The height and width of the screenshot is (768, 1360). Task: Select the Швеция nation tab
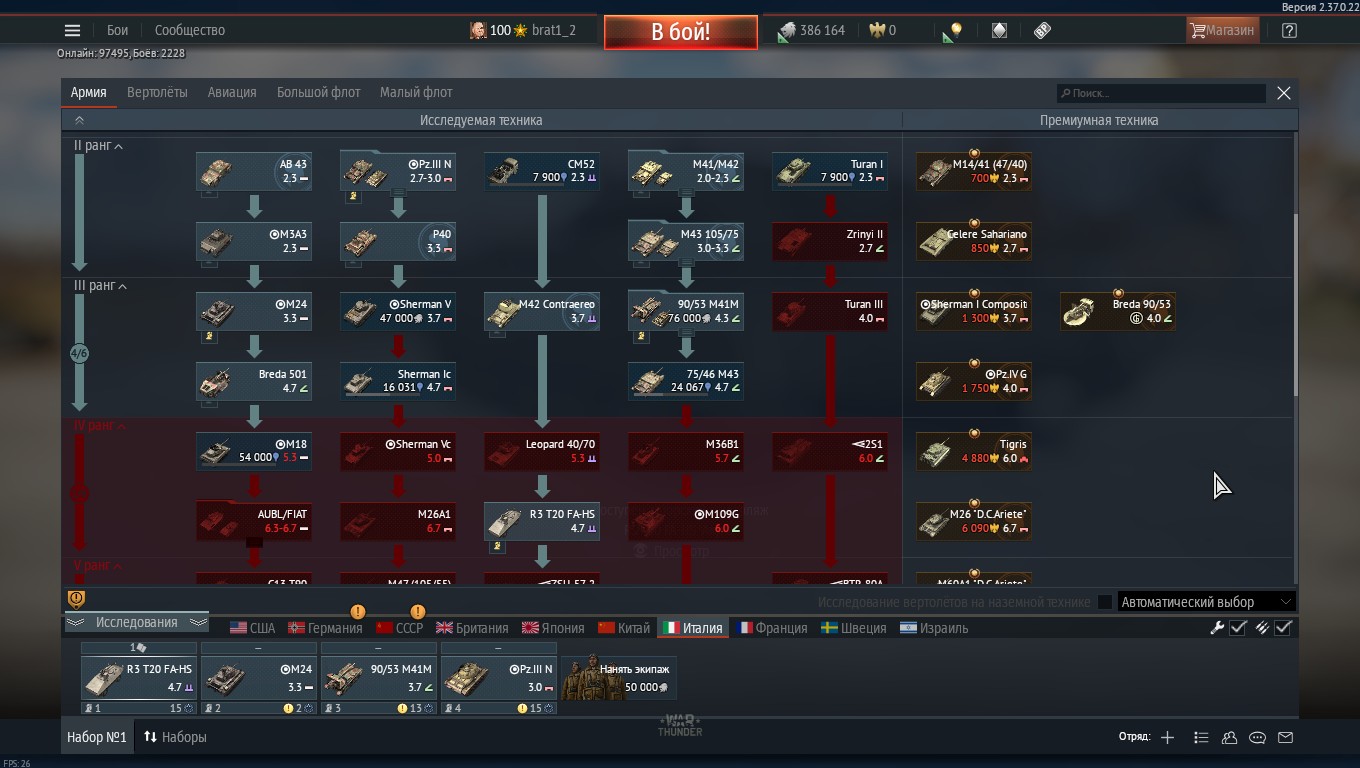[x=853, y=628]
